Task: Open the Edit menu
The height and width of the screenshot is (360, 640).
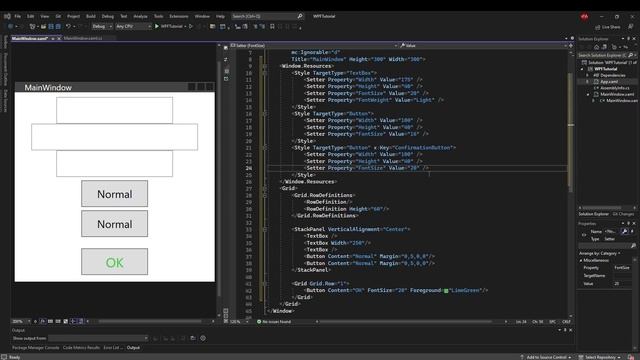Action: click(x=31, y=16)
